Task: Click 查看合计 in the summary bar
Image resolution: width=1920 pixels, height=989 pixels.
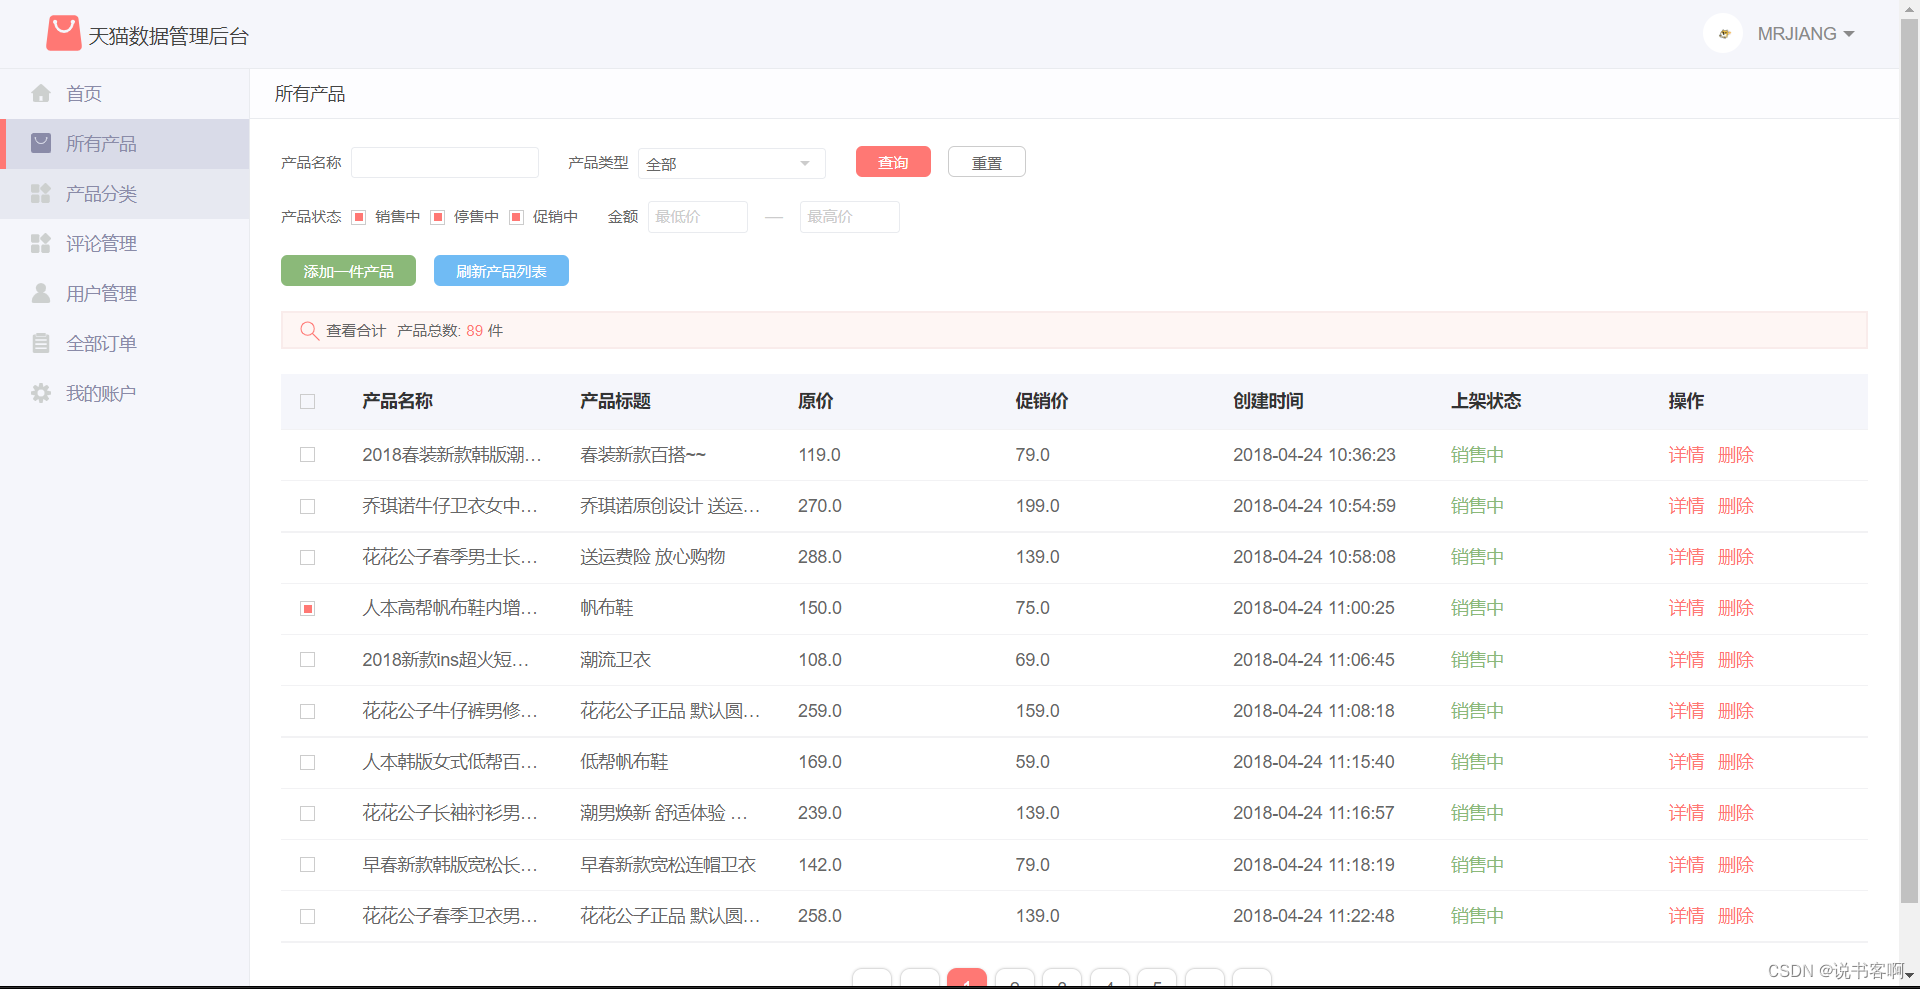Action: pyautogui.click(x=356, y=330)
